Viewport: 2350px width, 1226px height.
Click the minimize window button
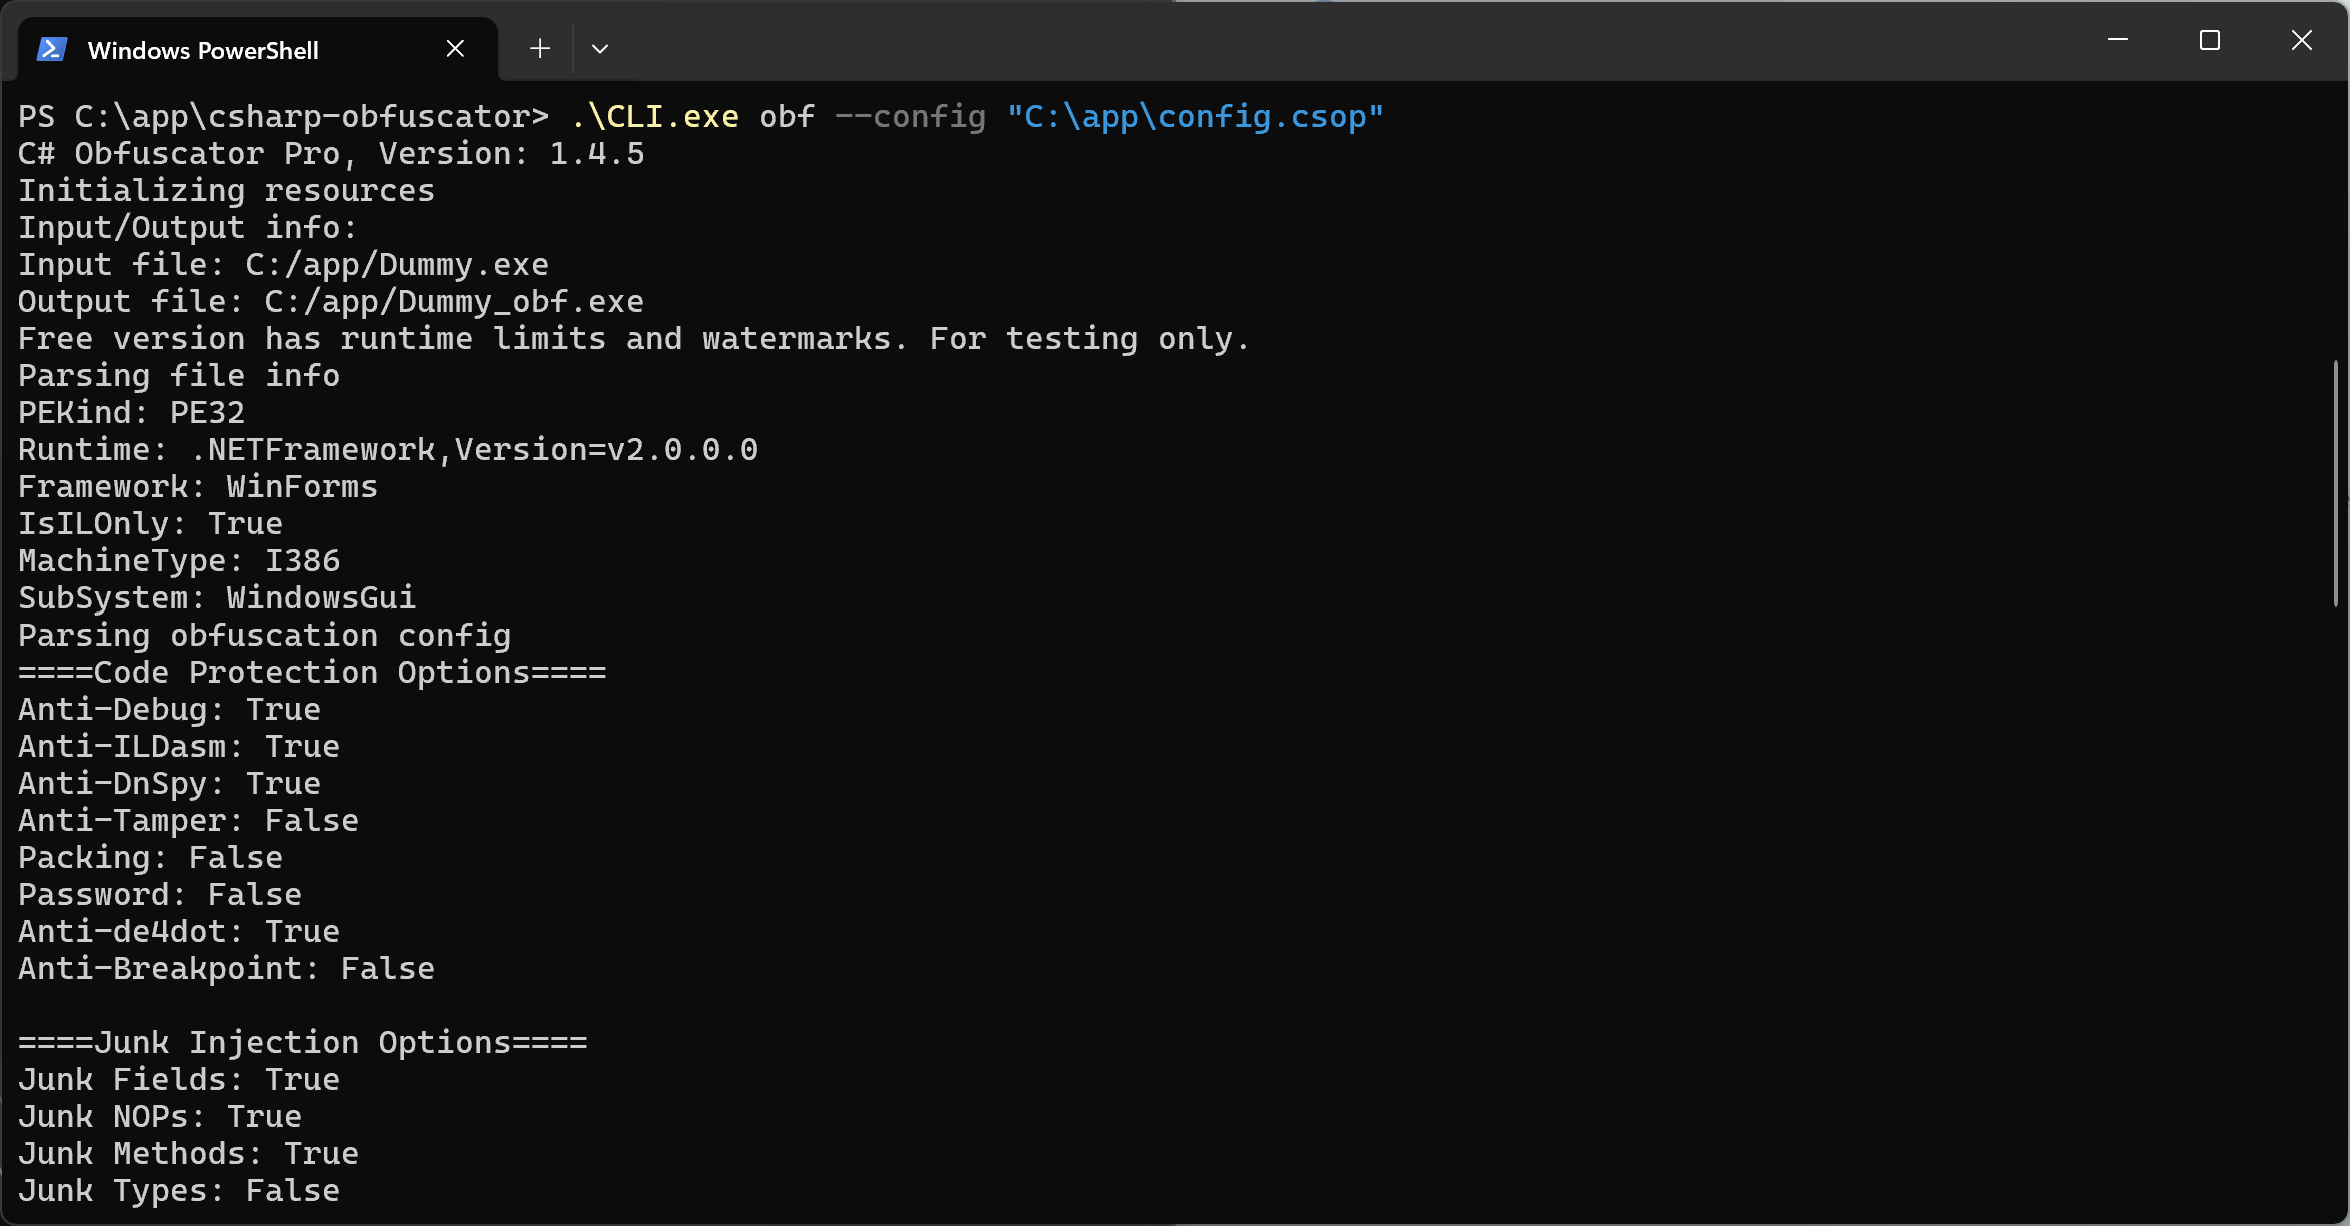2118,40
